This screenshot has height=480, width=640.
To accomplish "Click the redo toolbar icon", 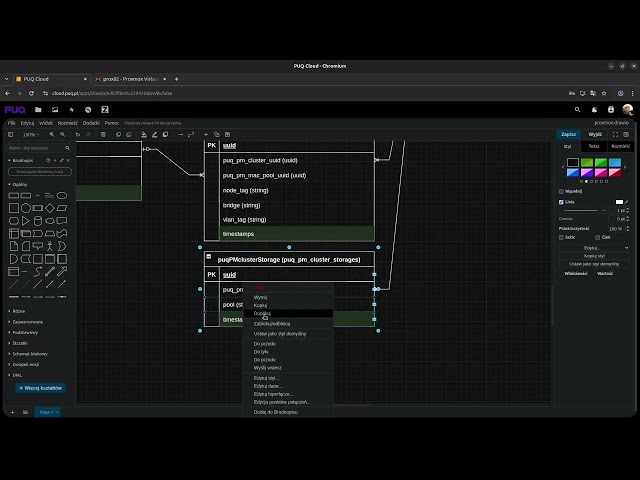I will [88, 134].
